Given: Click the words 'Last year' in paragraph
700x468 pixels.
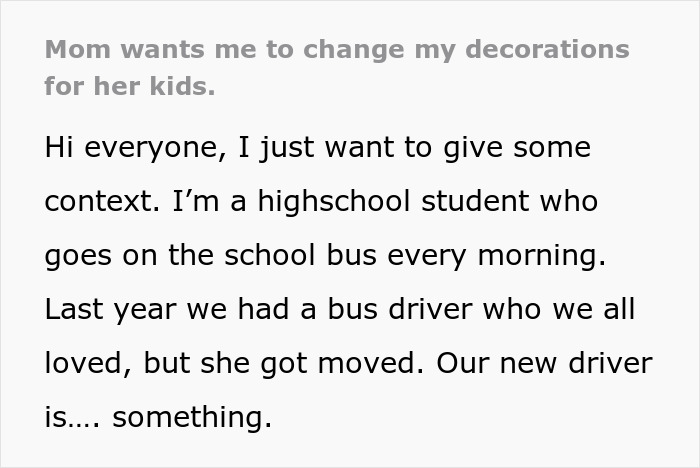Looking at the screenshot, I should coord(111,309).
